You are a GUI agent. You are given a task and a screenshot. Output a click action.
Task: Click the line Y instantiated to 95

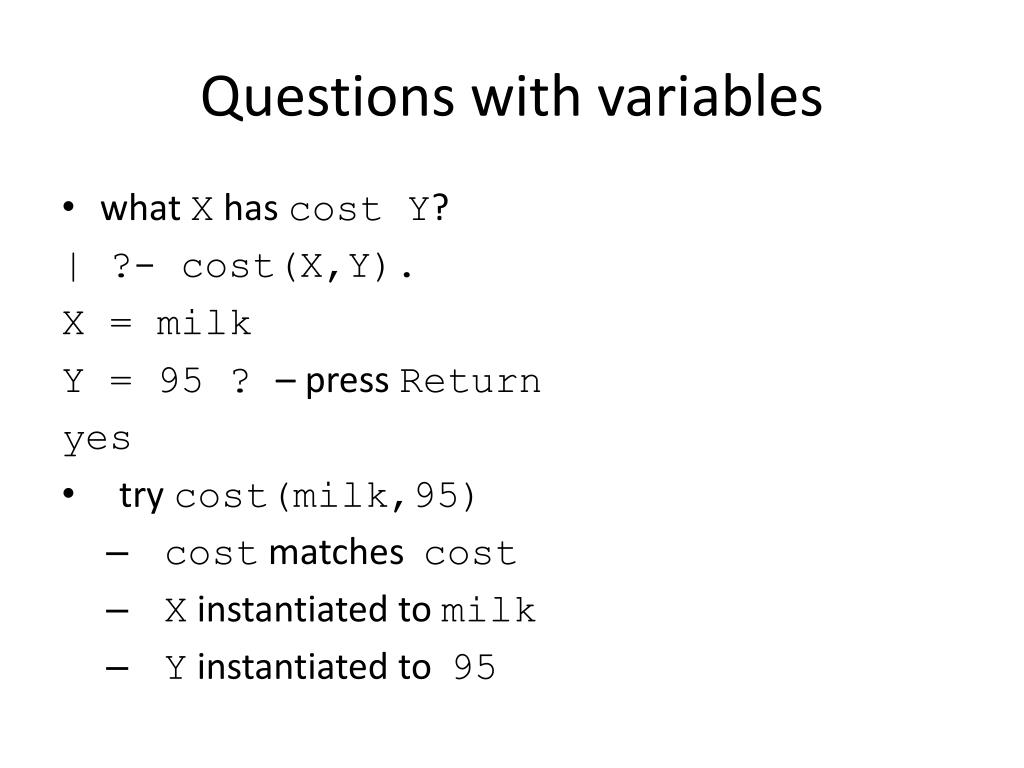330,667
